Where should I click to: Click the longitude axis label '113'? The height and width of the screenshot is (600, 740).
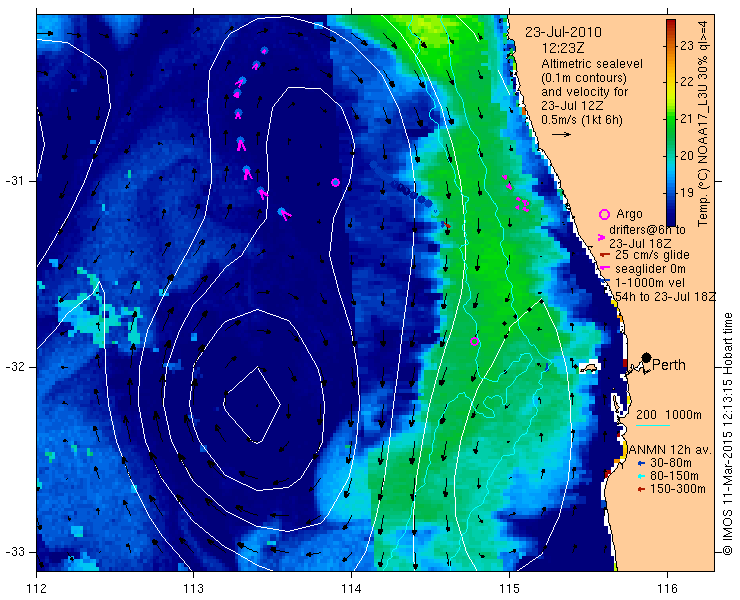point(193,589)
